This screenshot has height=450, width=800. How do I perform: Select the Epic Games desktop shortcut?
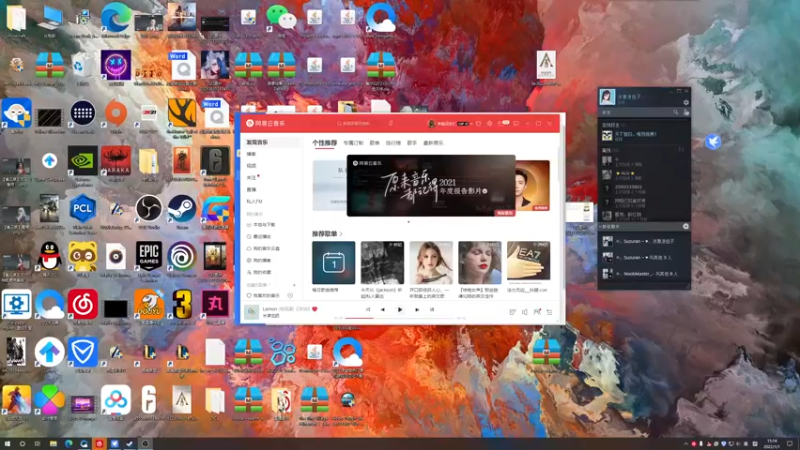click(x=149, y=256)
